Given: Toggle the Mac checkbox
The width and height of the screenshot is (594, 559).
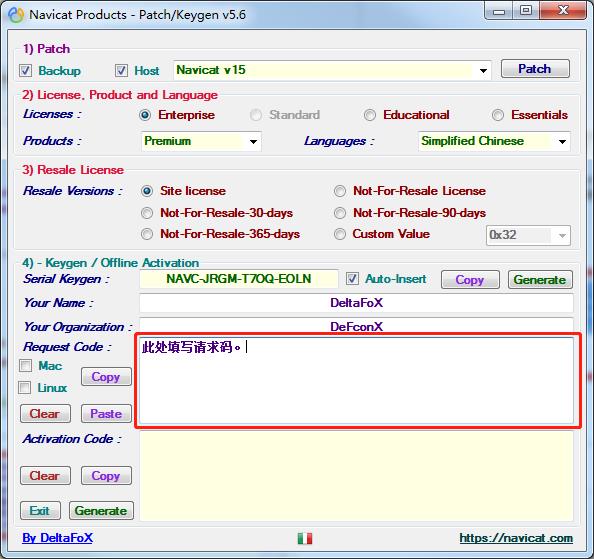Looking at the screenshot, I should 25,366.
